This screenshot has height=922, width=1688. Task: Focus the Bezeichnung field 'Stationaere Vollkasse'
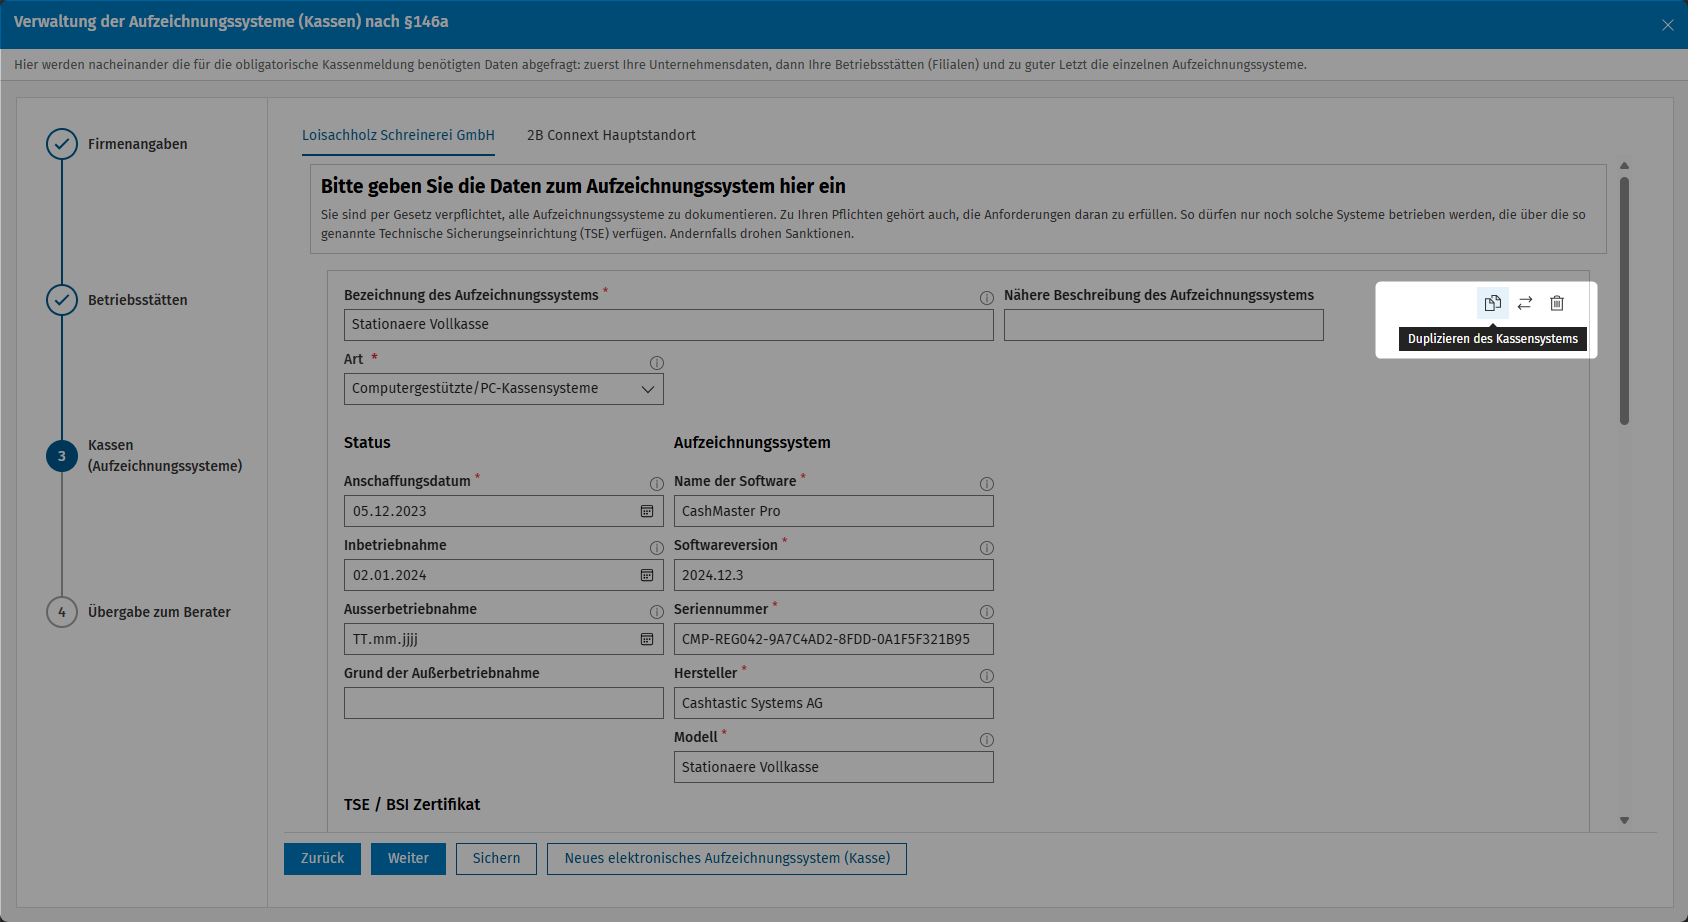point(669,325)
